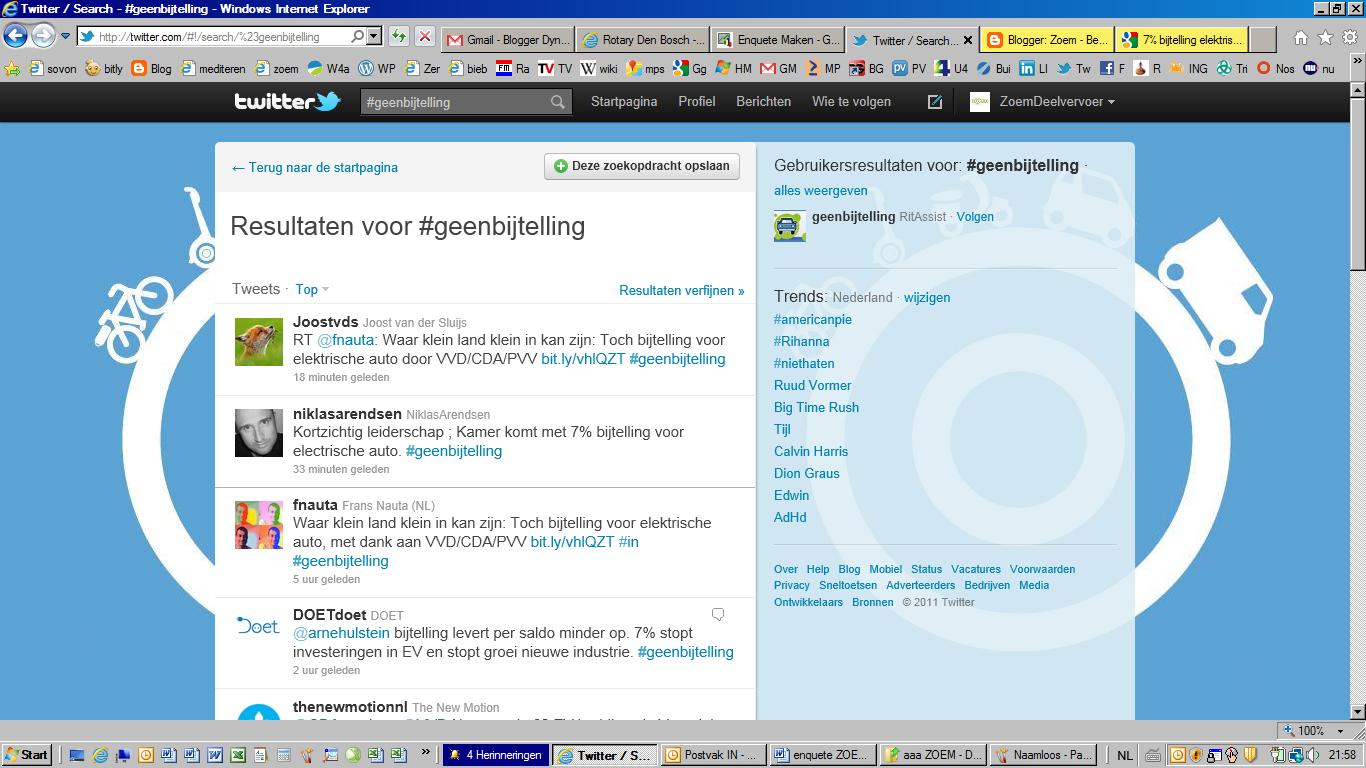Switch to the Enquete Maken tab

(778, 40)
